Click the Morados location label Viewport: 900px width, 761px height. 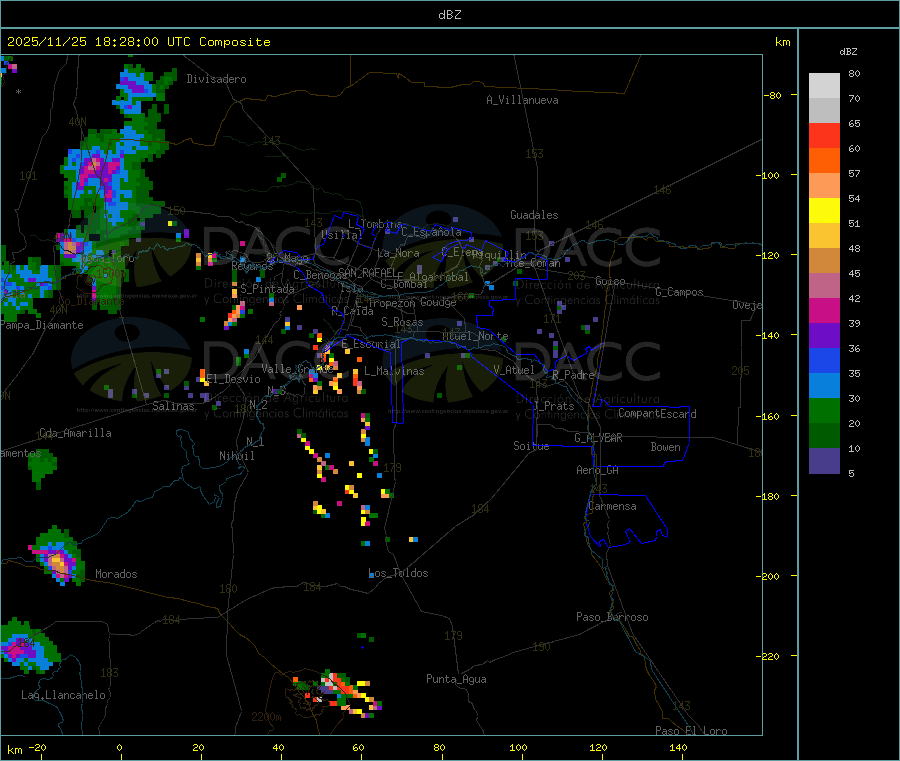117,574
